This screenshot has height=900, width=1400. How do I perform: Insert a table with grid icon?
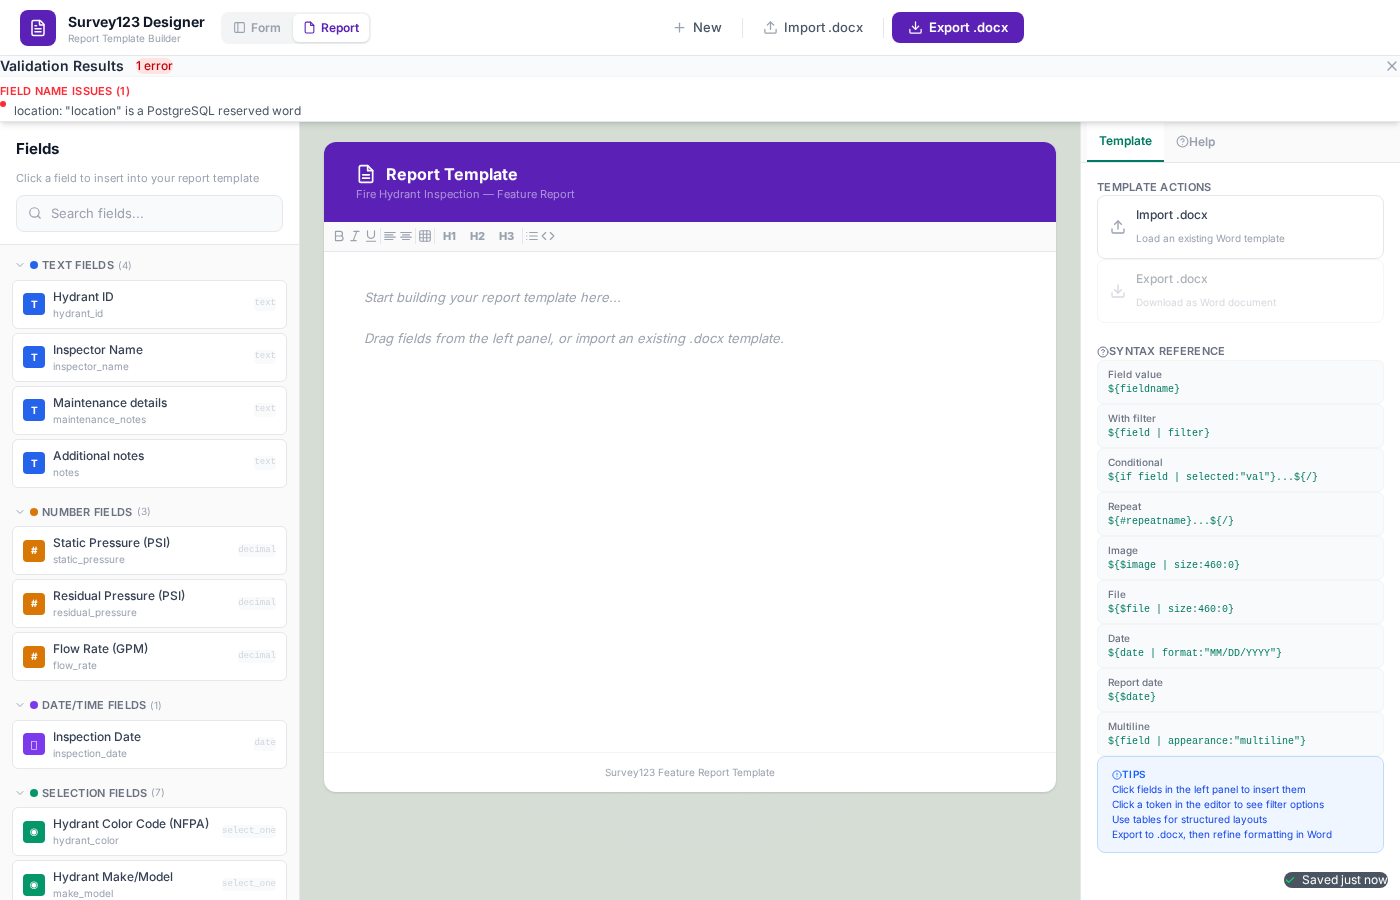(x=425, y=236)
